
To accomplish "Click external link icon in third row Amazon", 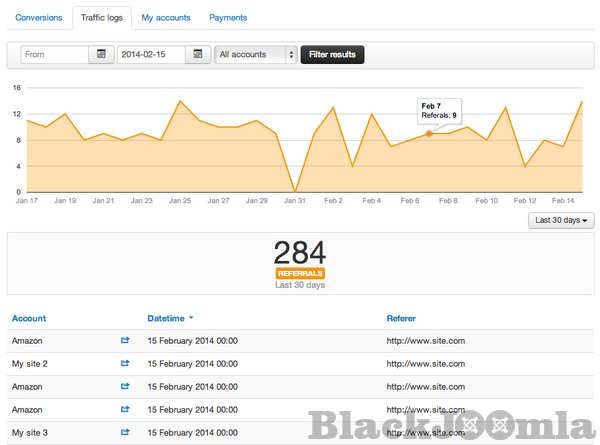I will [125, 386].
